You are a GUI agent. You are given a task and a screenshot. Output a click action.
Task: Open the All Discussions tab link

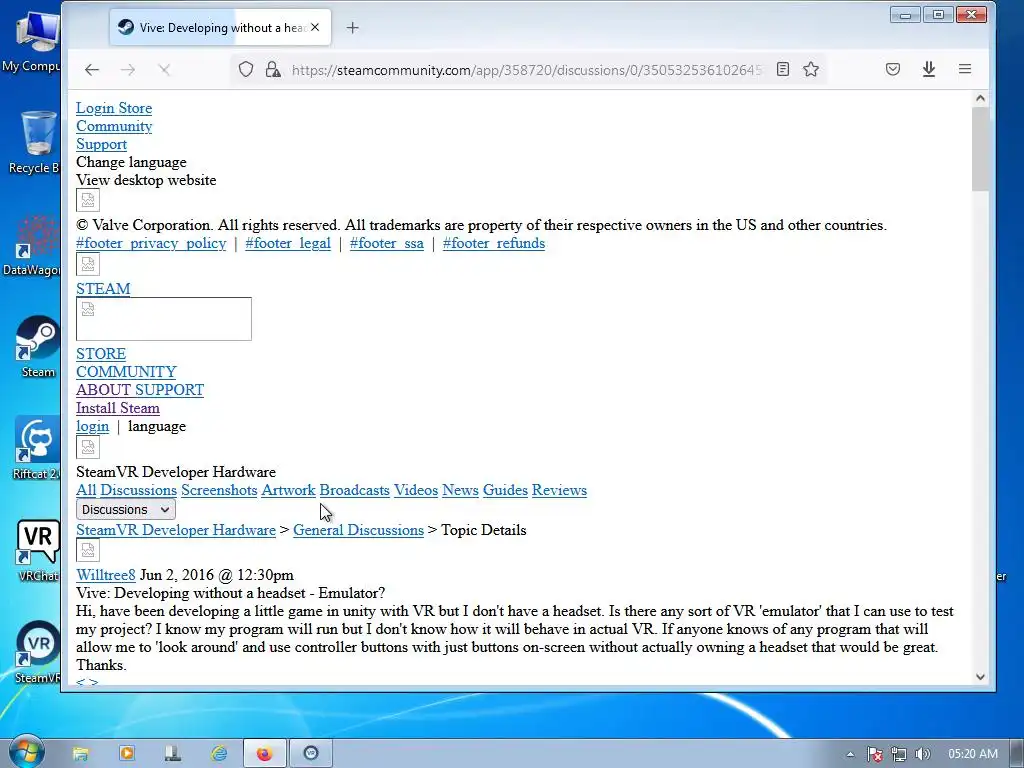(x=126, y=490)
